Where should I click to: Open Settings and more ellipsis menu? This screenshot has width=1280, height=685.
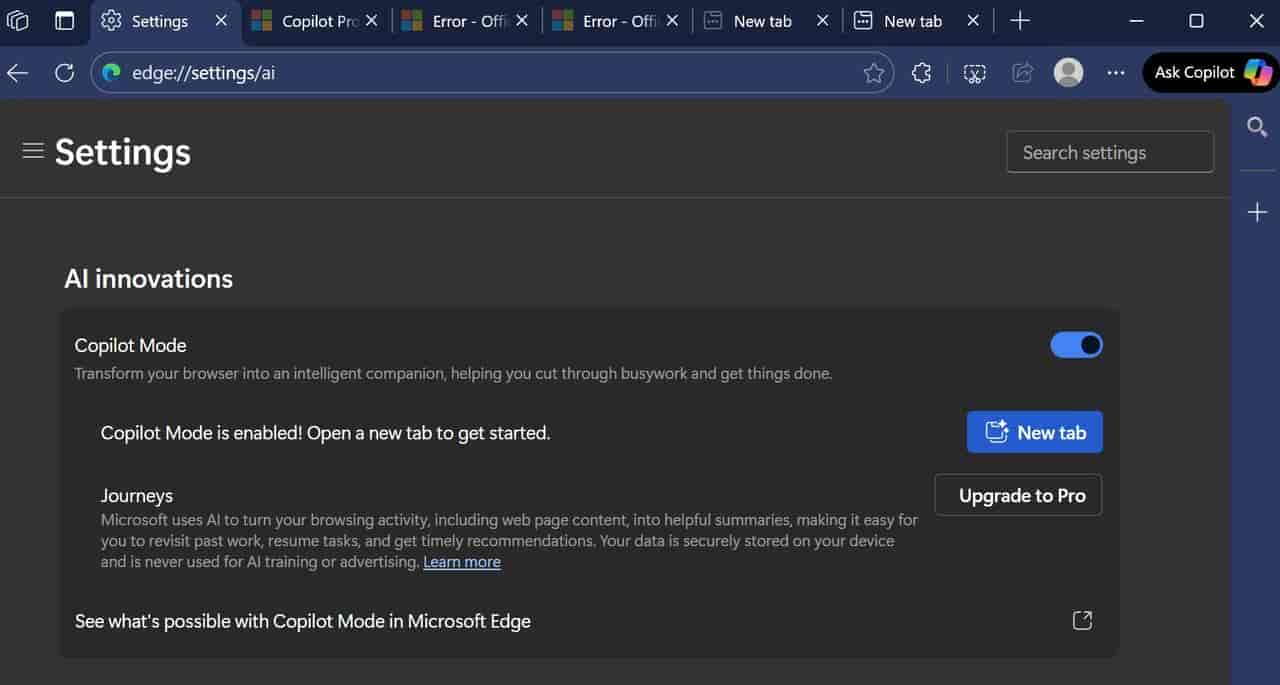click(x=1116, y=72)
